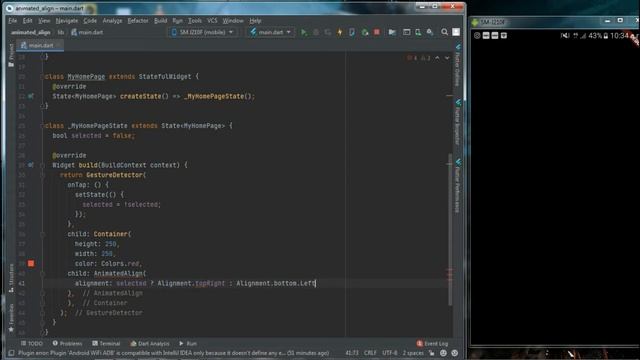Click the editor vertical scrollbar
This screenshot has height=360, width=640.
pos(450,229)
